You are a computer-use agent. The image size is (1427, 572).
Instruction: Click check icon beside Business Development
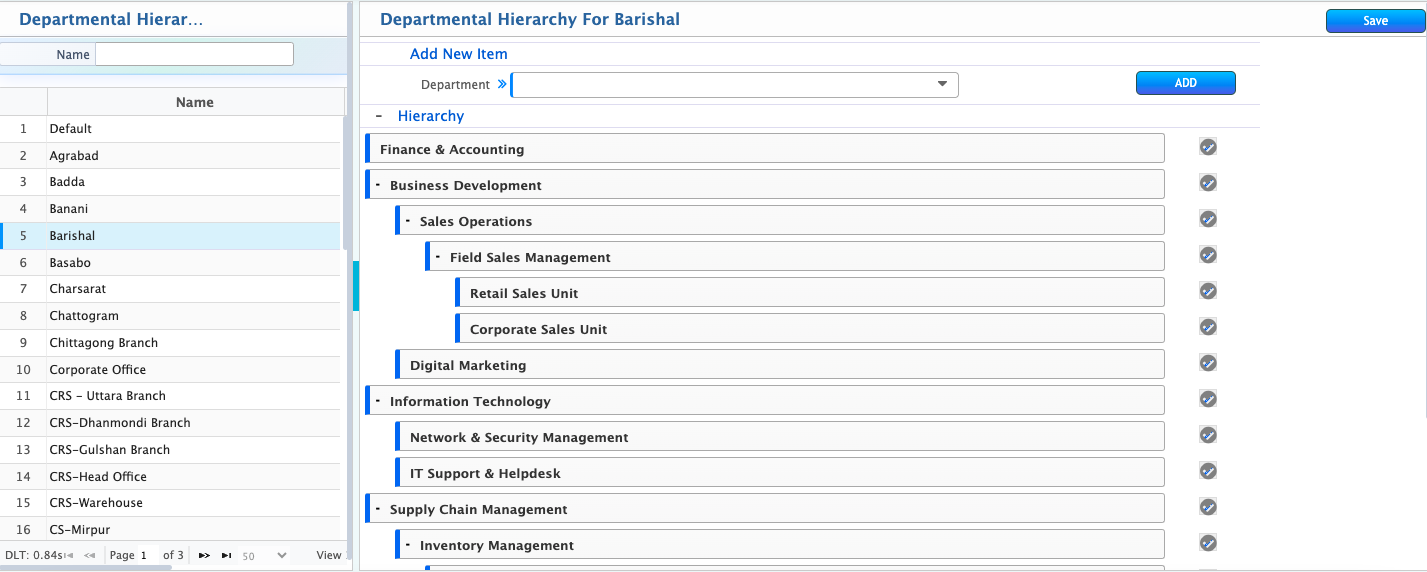pos(1208,183)
